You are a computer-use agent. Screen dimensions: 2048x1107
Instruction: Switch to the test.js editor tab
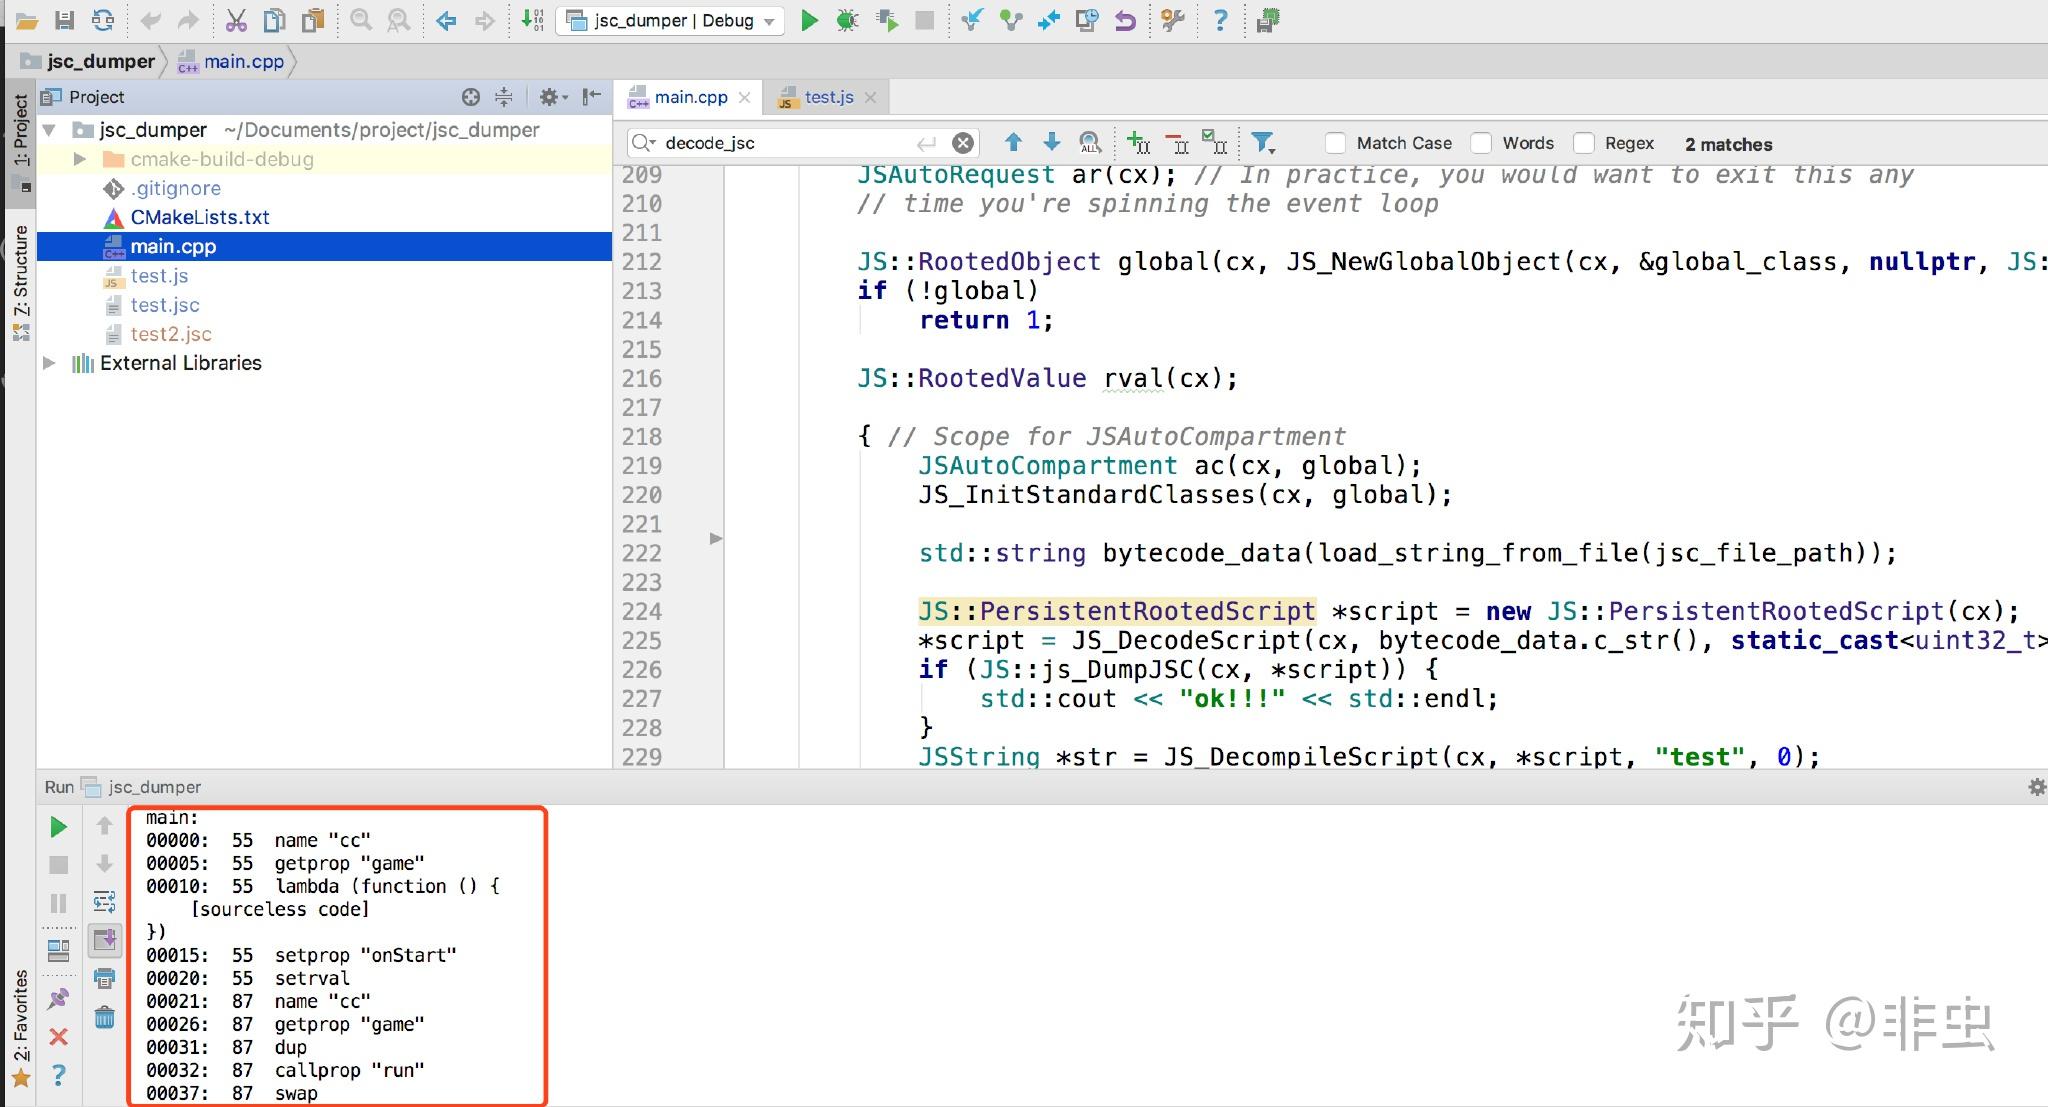828,97
